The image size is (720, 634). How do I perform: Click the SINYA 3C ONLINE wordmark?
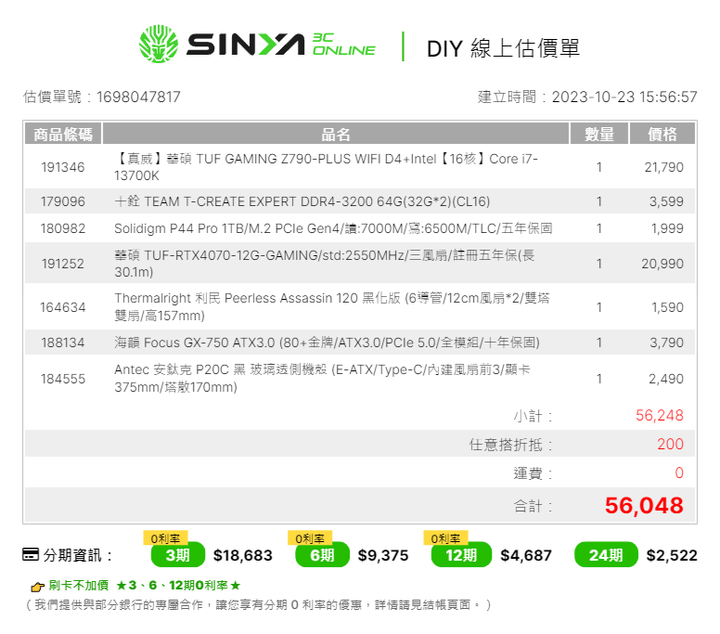point(281,44)
